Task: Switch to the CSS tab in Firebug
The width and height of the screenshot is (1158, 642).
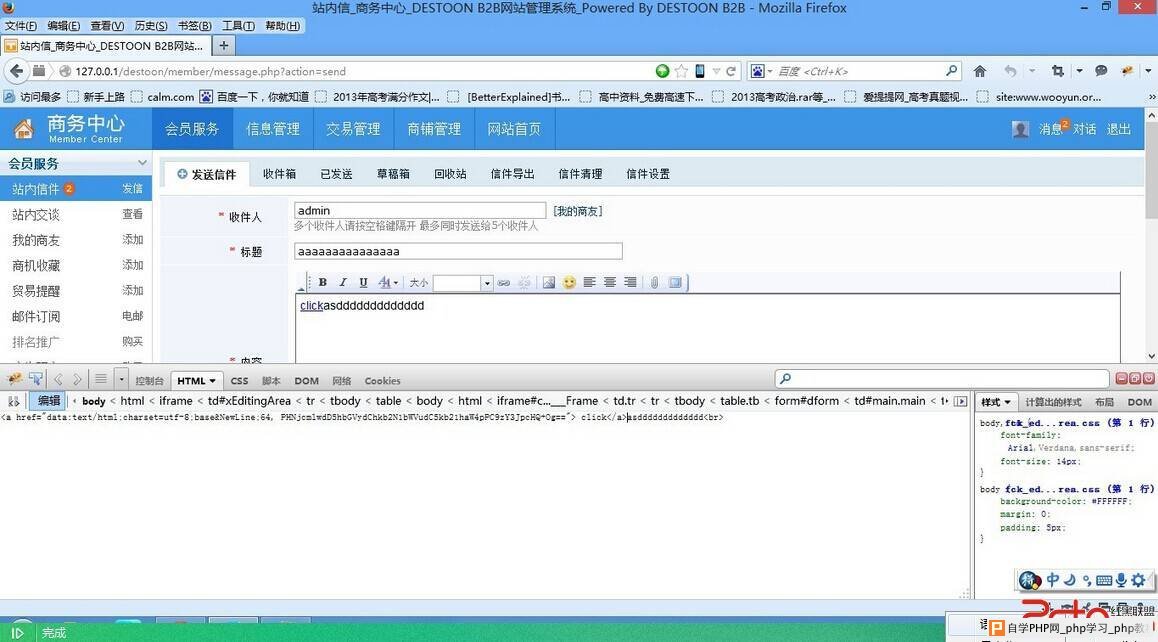Action: pyautogui.click(x=239, y=380)
